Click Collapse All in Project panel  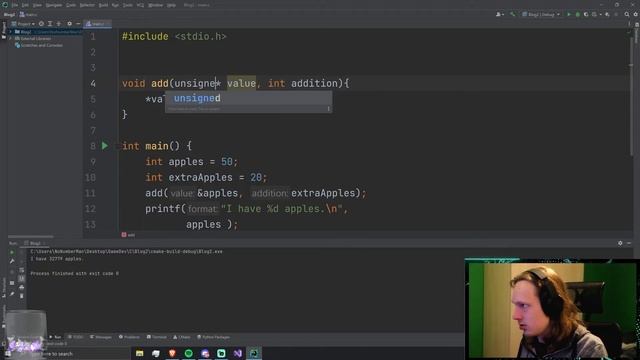[x=58, y=24]
